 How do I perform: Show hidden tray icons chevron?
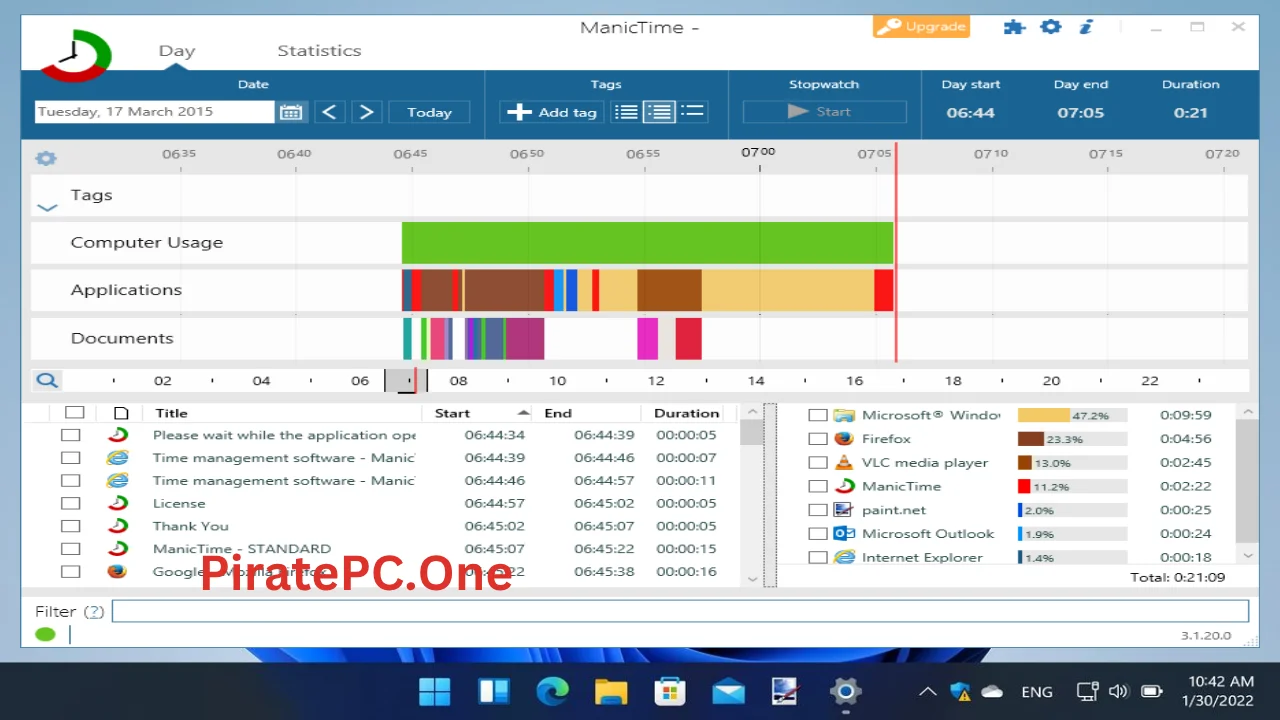[x=927, y=691]
